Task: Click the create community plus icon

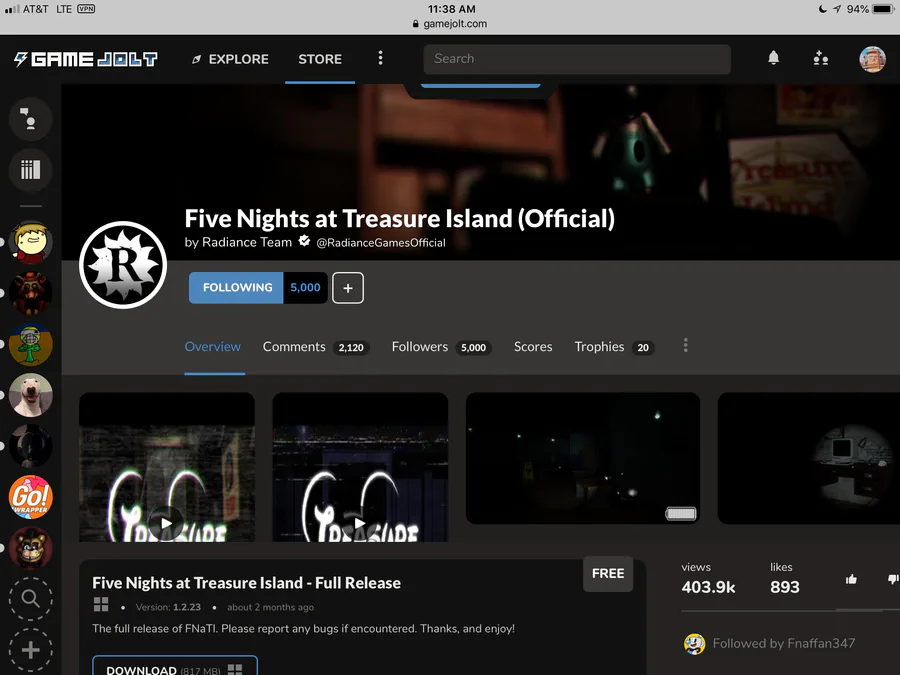Action: pyautogui.click(x=30, y=650)
